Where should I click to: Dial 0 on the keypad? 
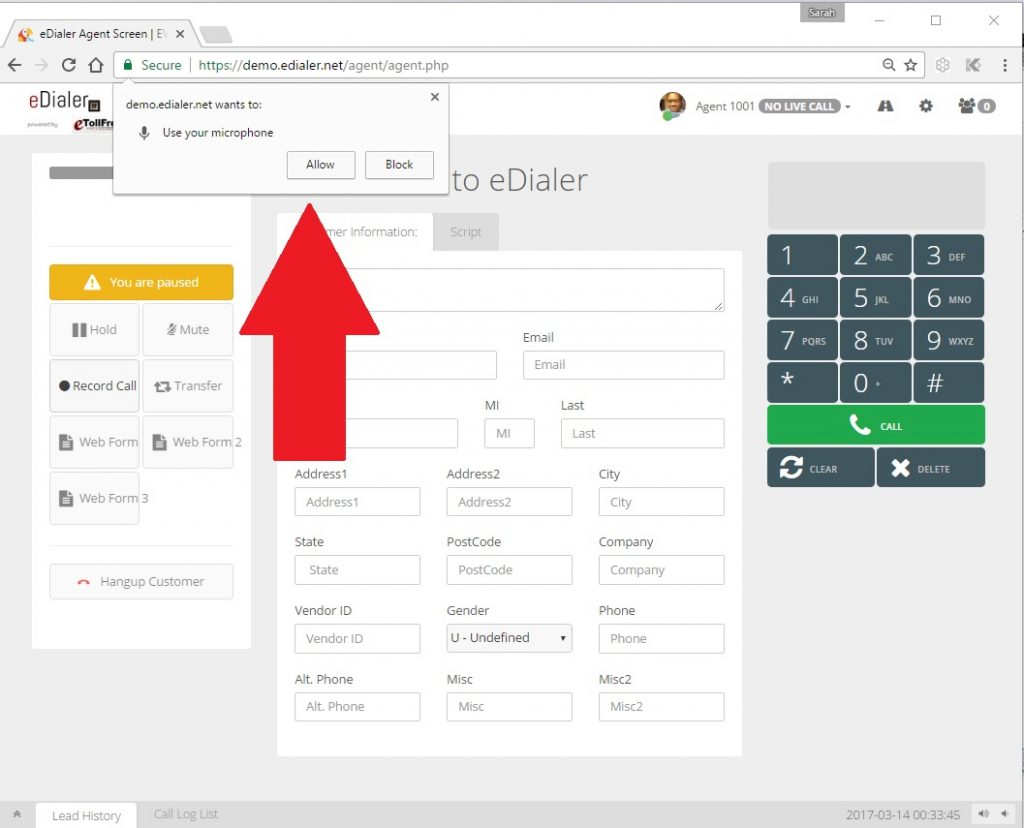pos(876,383)
